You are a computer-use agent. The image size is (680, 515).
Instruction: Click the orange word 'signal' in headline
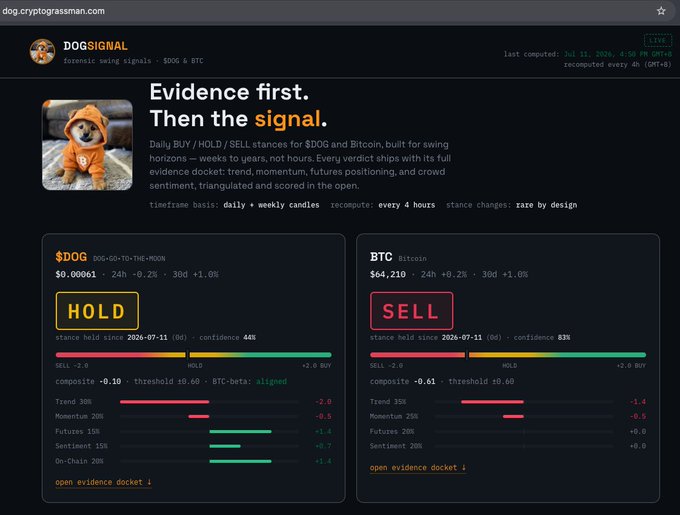288,119
